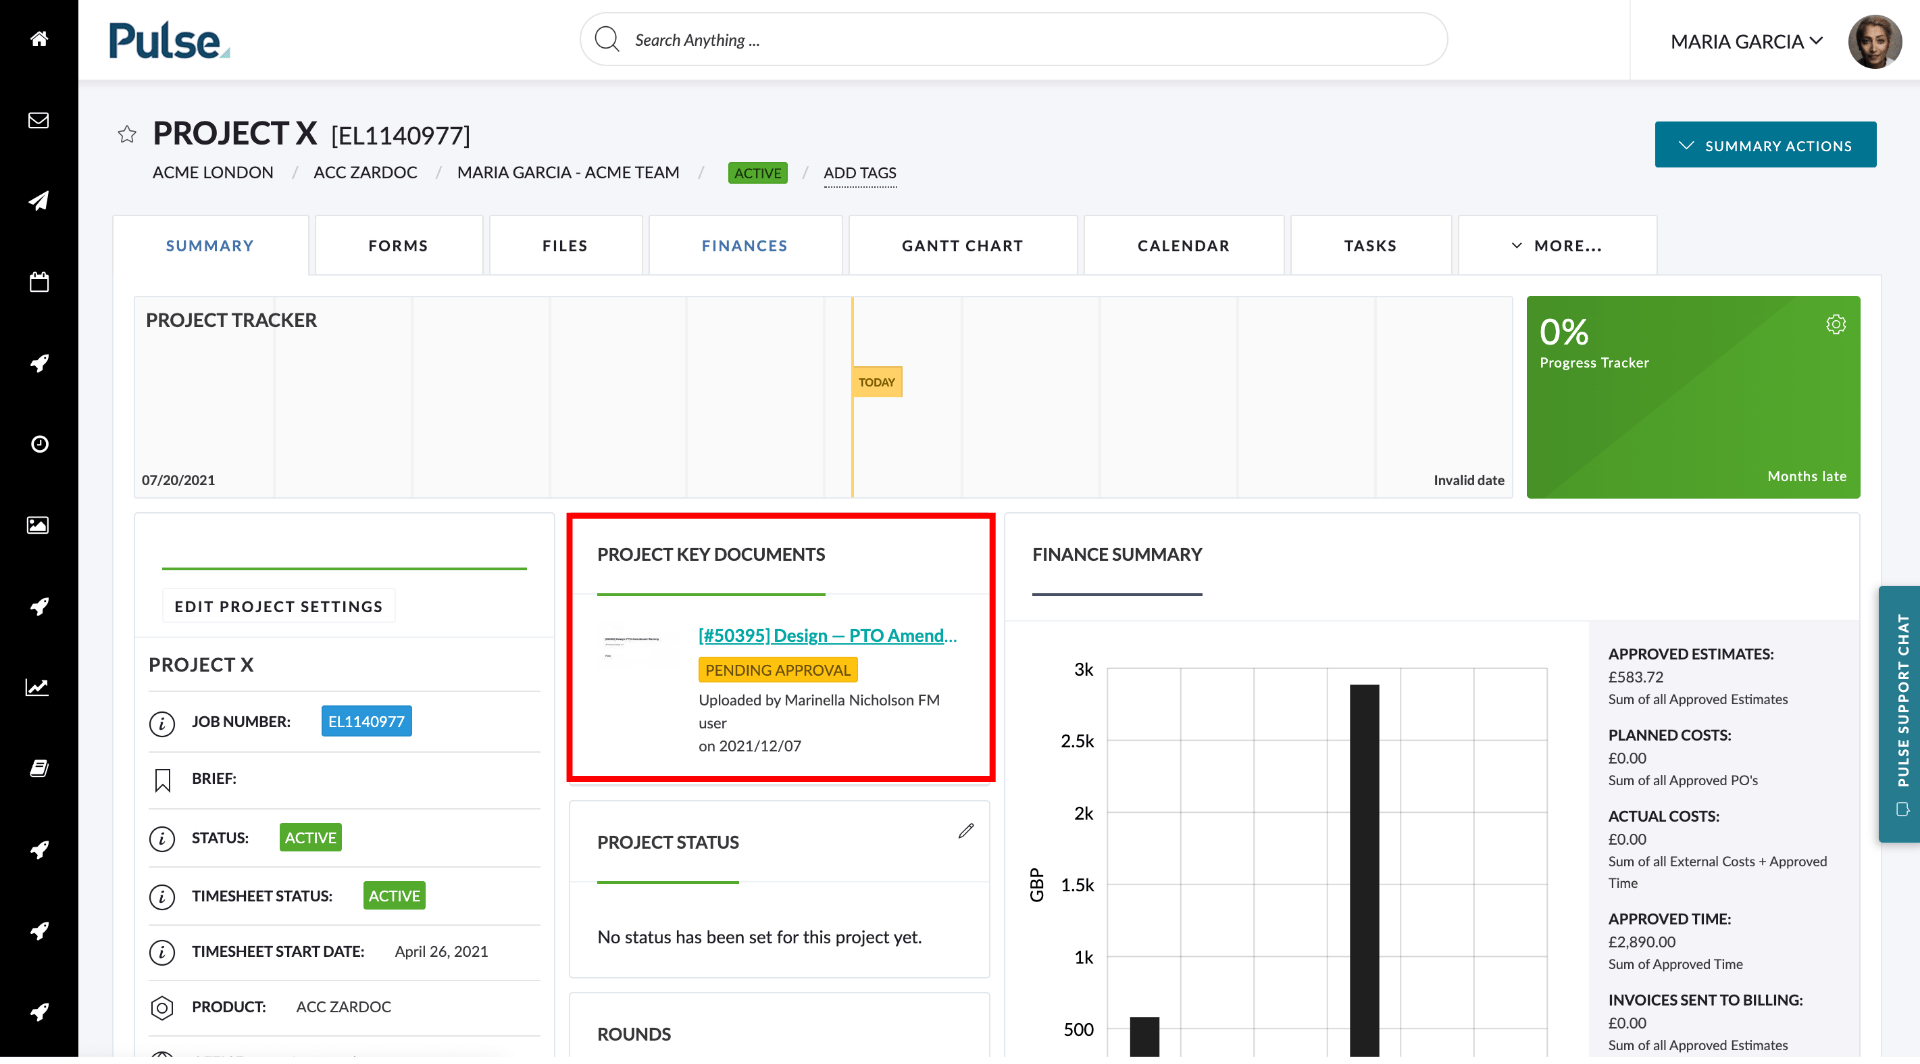Open Progress Tracker gear settings
Viewport: 1920px width, 1064px height.
coord(1836,324)
